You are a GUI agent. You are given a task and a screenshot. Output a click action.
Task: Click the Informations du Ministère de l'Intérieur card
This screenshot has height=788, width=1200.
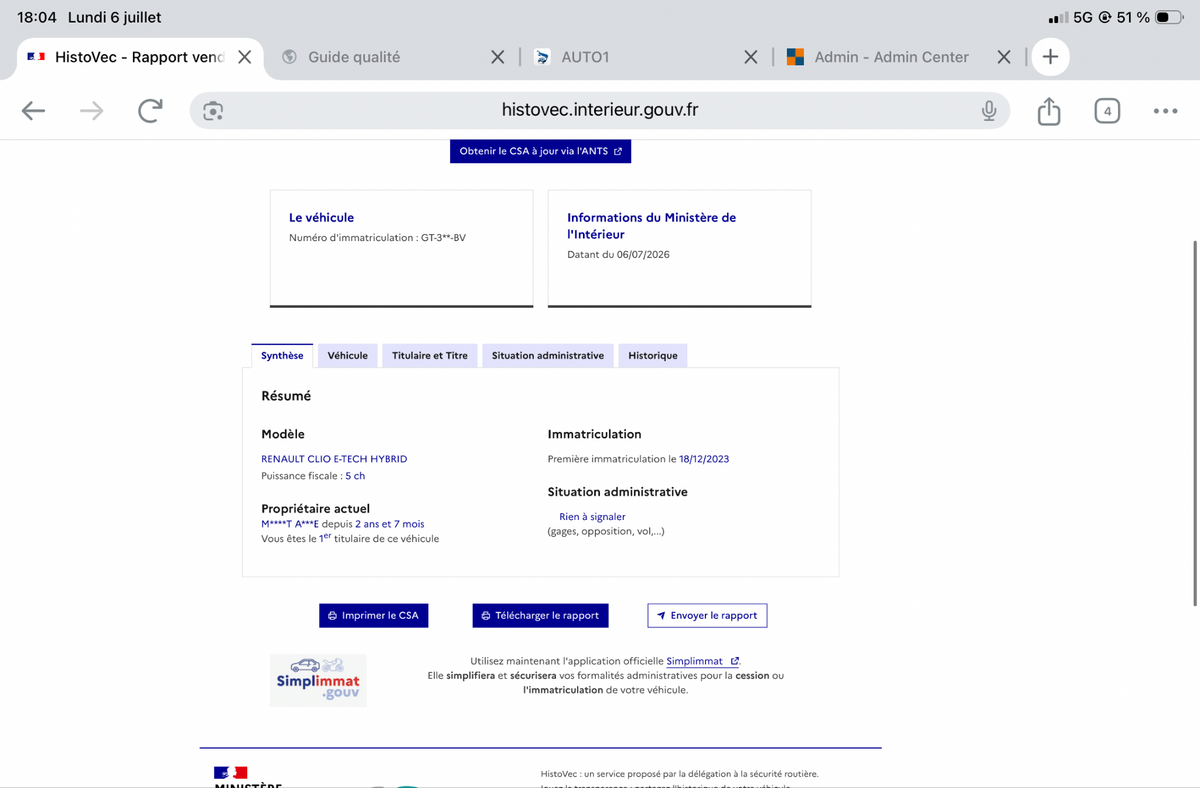(x=679, y=248)
